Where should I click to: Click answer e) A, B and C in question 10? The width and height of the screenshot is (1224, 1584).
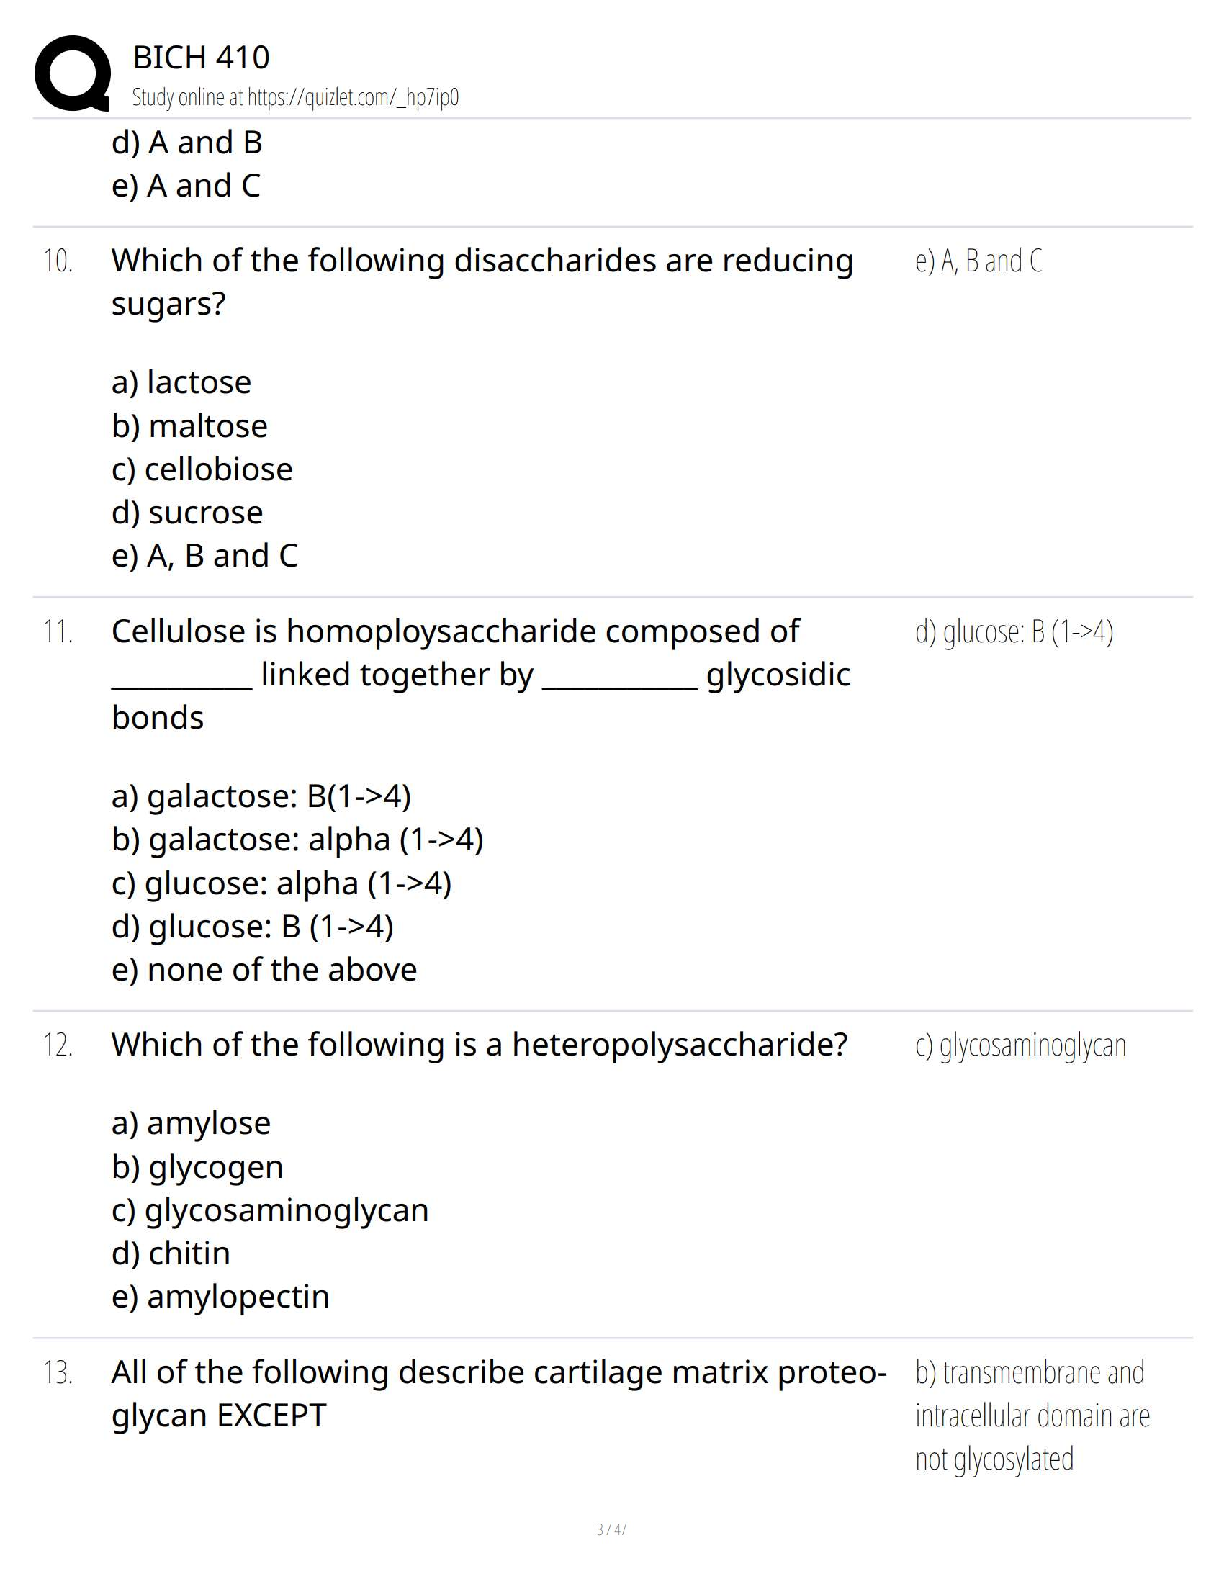(x=979, y=261)
